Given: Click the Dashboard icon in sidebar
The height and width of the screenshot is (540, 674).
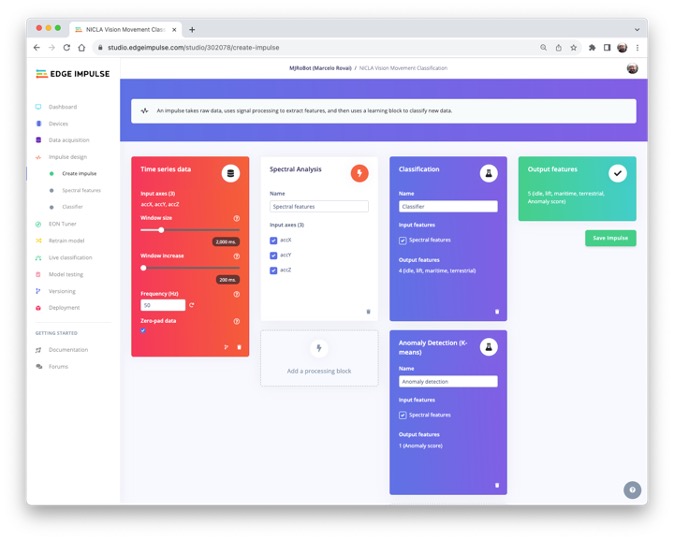Looking at the screenshot, I should pyautogui.click(x=38, y=107).
